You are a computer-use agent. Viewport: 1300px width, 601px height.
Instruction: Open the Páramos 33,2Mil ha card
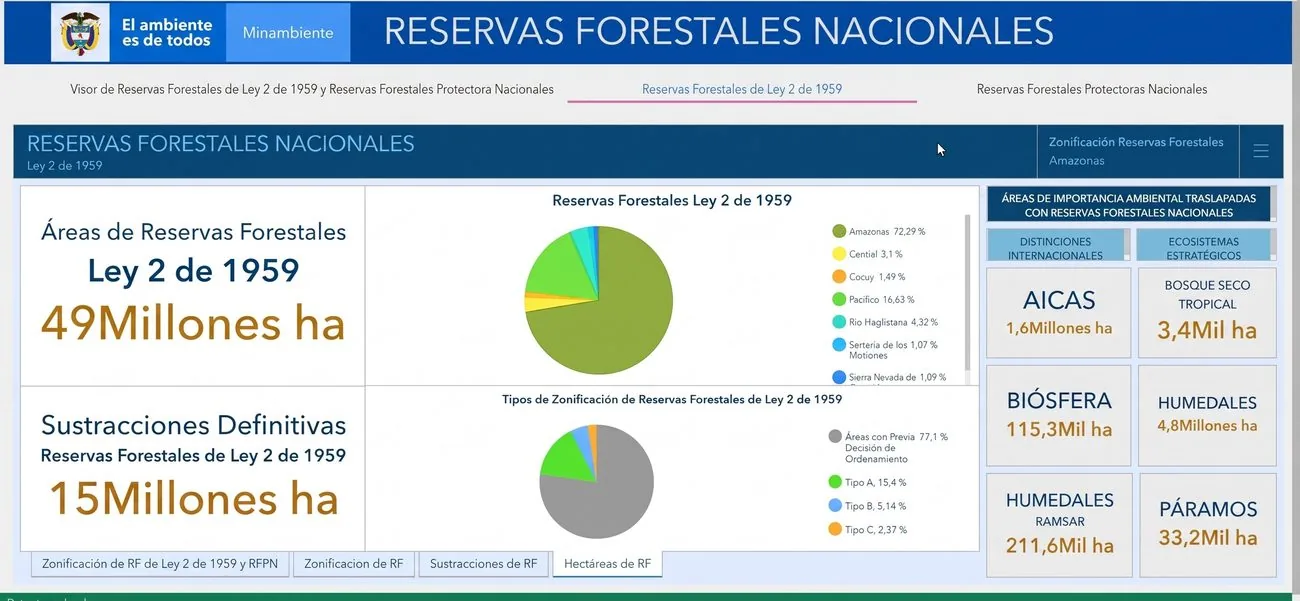point(1207,525)
